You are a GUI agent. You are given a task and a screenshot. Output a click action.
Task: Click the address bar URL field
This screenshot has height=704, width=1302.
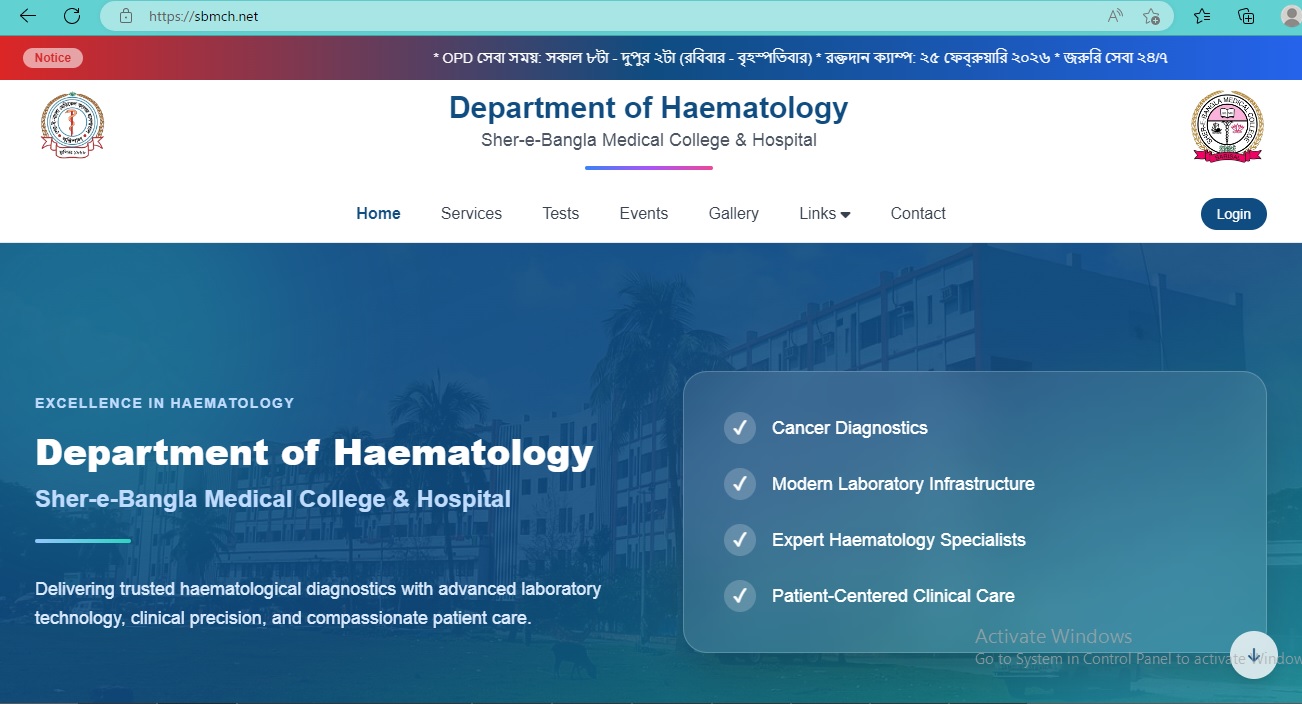[600, 16]
